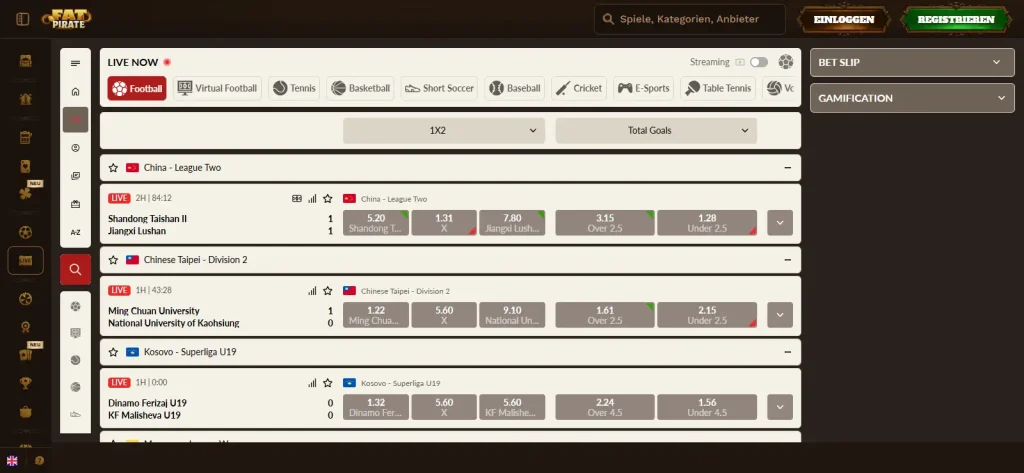
Task: Toggle the Streaming switch
Action: [x=758, y=62]
